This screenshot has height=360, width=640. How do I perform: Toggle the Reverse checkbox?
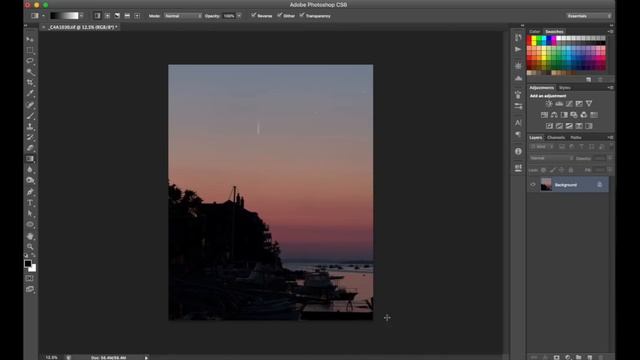tap(253, 15)
